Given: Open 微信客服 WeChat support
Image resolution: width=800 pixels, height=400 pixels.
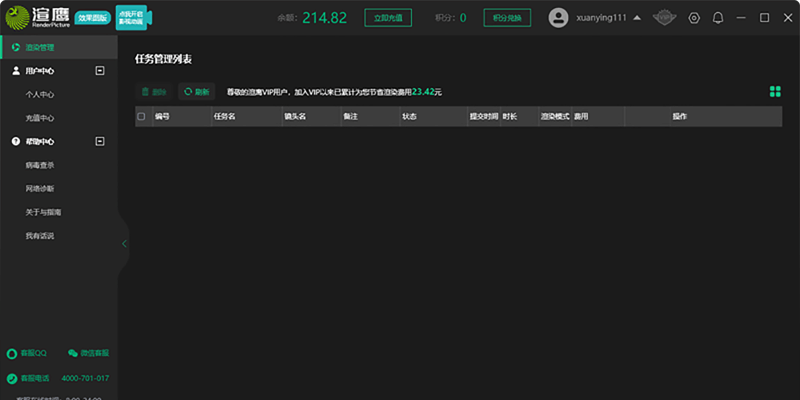Looking at the screenshot, I should coord(88,353).
